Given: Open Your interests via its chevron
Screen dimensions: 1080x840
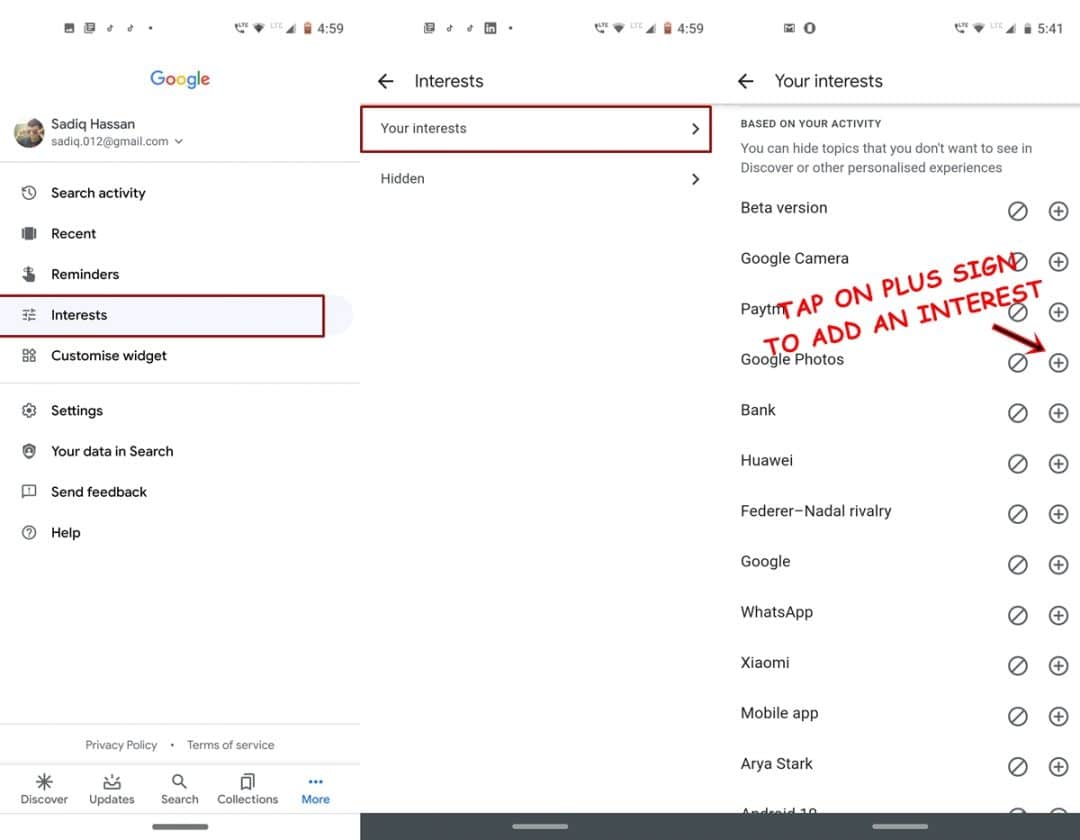Looking at the screenshot, I should coord(695,129).
